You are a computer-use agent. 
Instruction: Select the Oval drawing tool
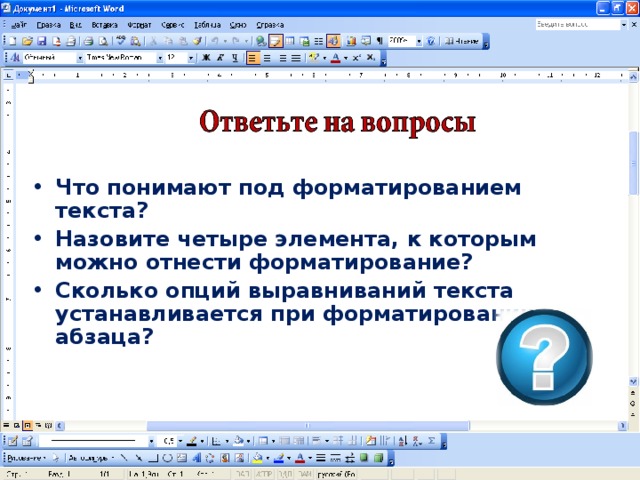click(x=167, y=458)
